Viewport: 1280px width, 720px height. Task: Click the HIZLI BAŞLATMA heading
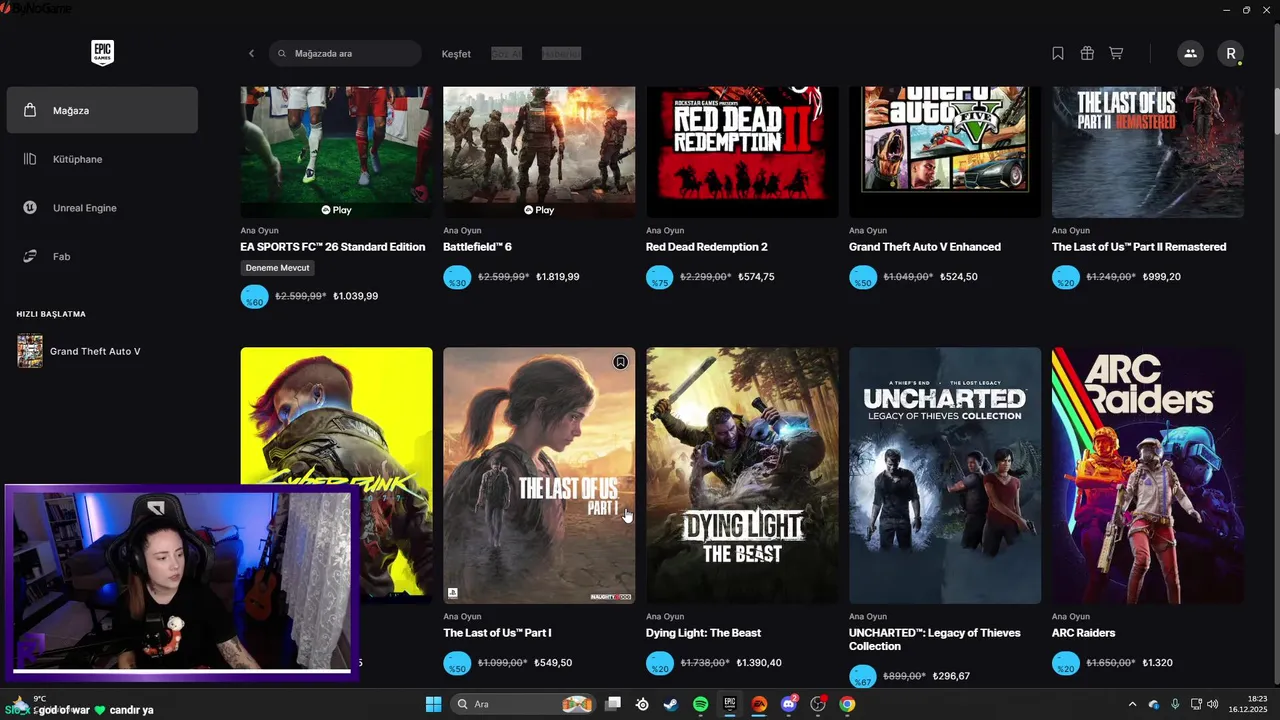click(51, 314)
